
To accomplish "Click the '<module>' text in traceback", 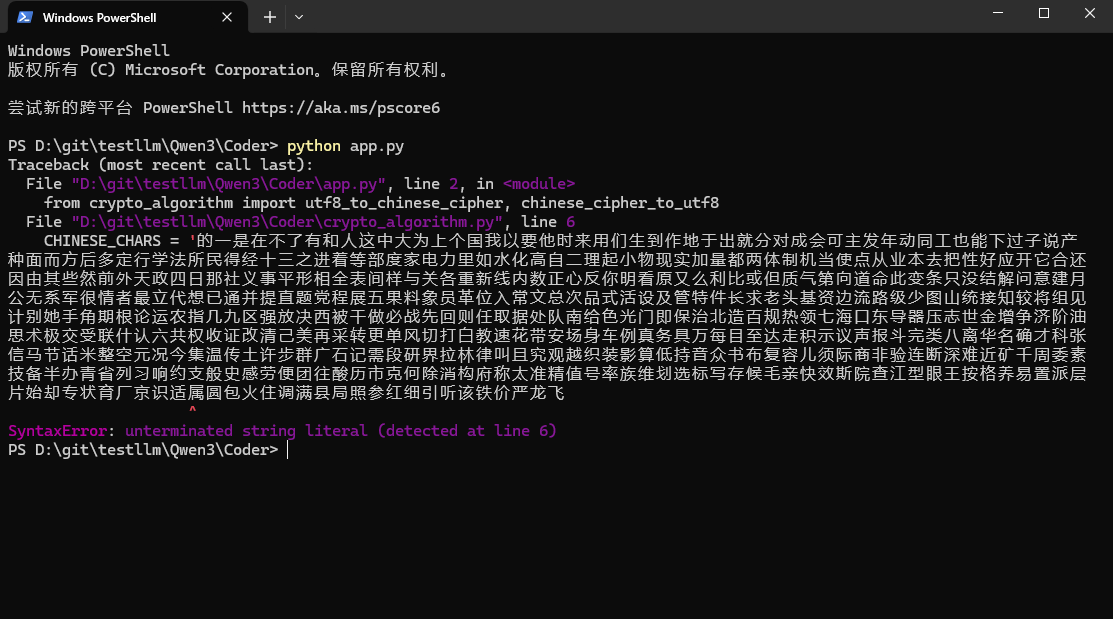I will pyautogui.click(x=539, y=184).
